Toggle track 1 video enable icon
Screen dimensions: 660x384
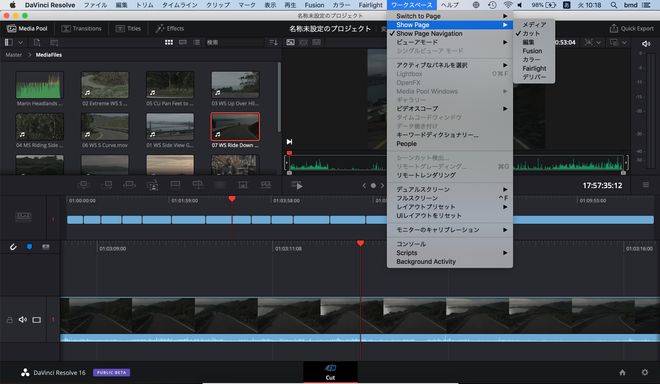coord(37,320)
